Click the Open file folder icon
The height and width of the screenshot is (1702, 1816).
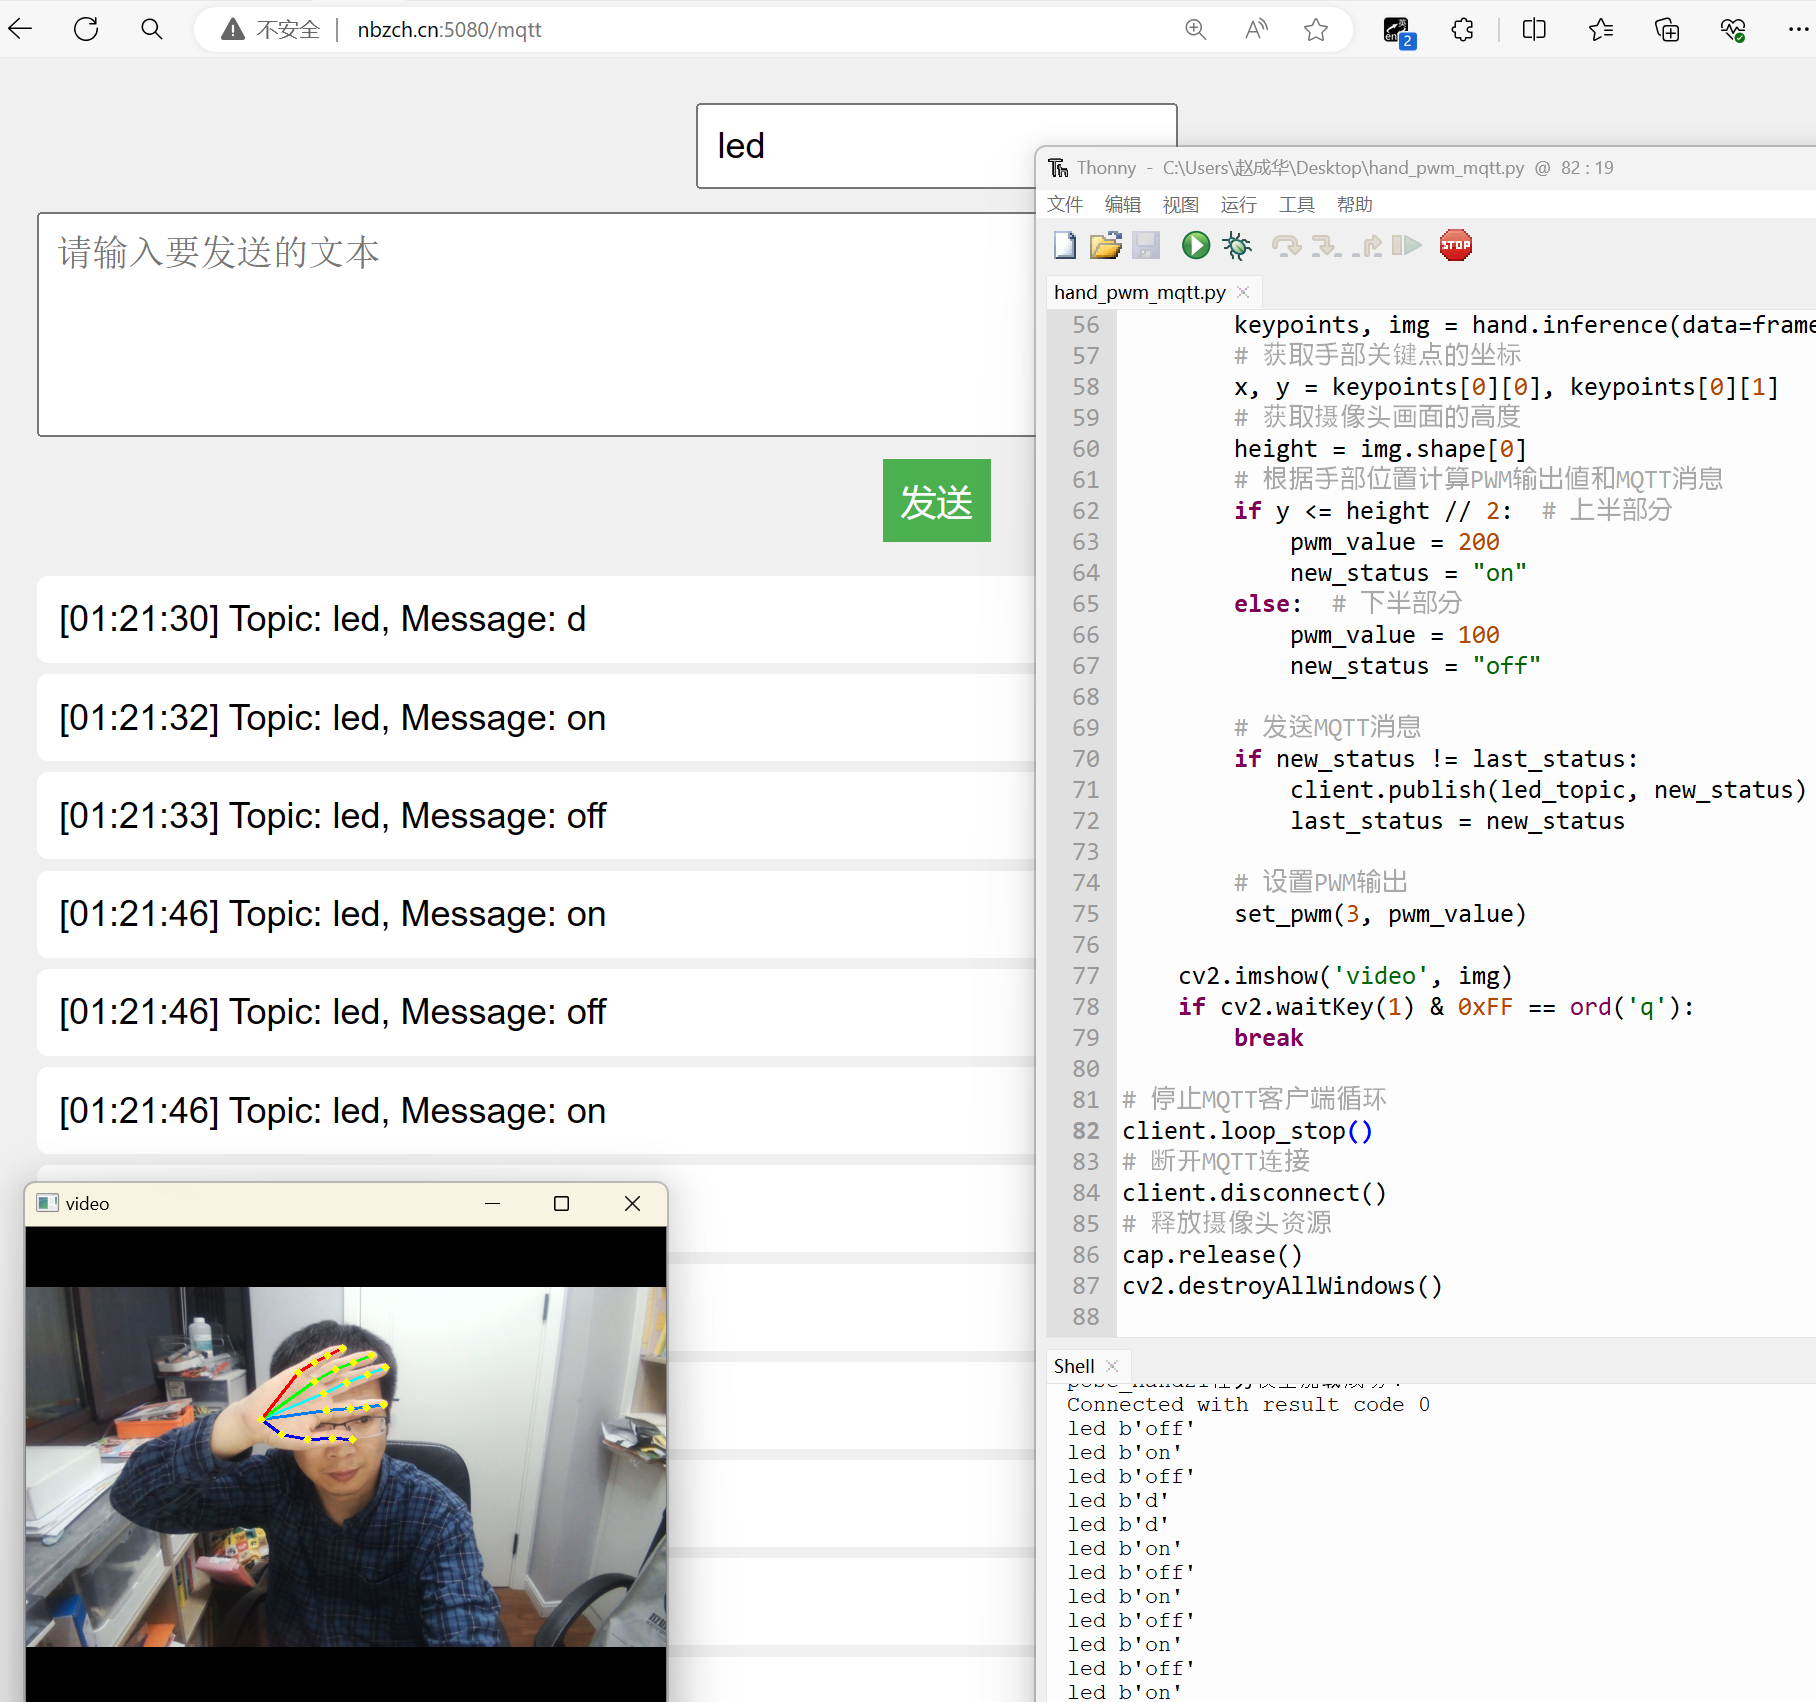[x=1105, y=246]
